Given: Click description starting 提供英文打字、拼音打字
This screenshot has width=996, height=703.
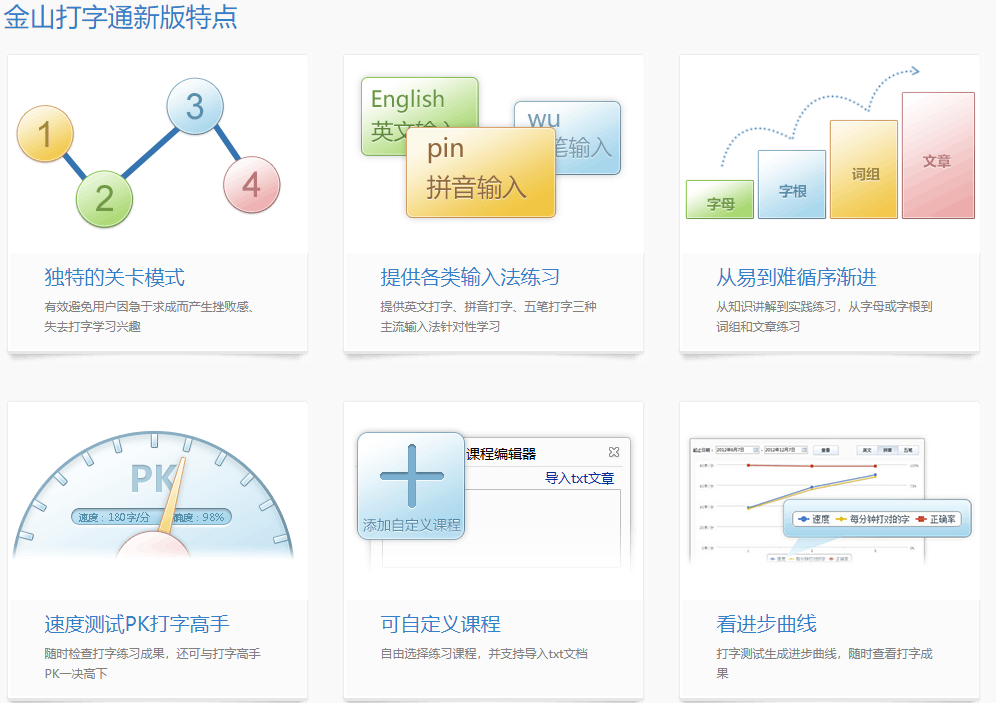Looking at the screenshot, I should click(x=488, y=316).
